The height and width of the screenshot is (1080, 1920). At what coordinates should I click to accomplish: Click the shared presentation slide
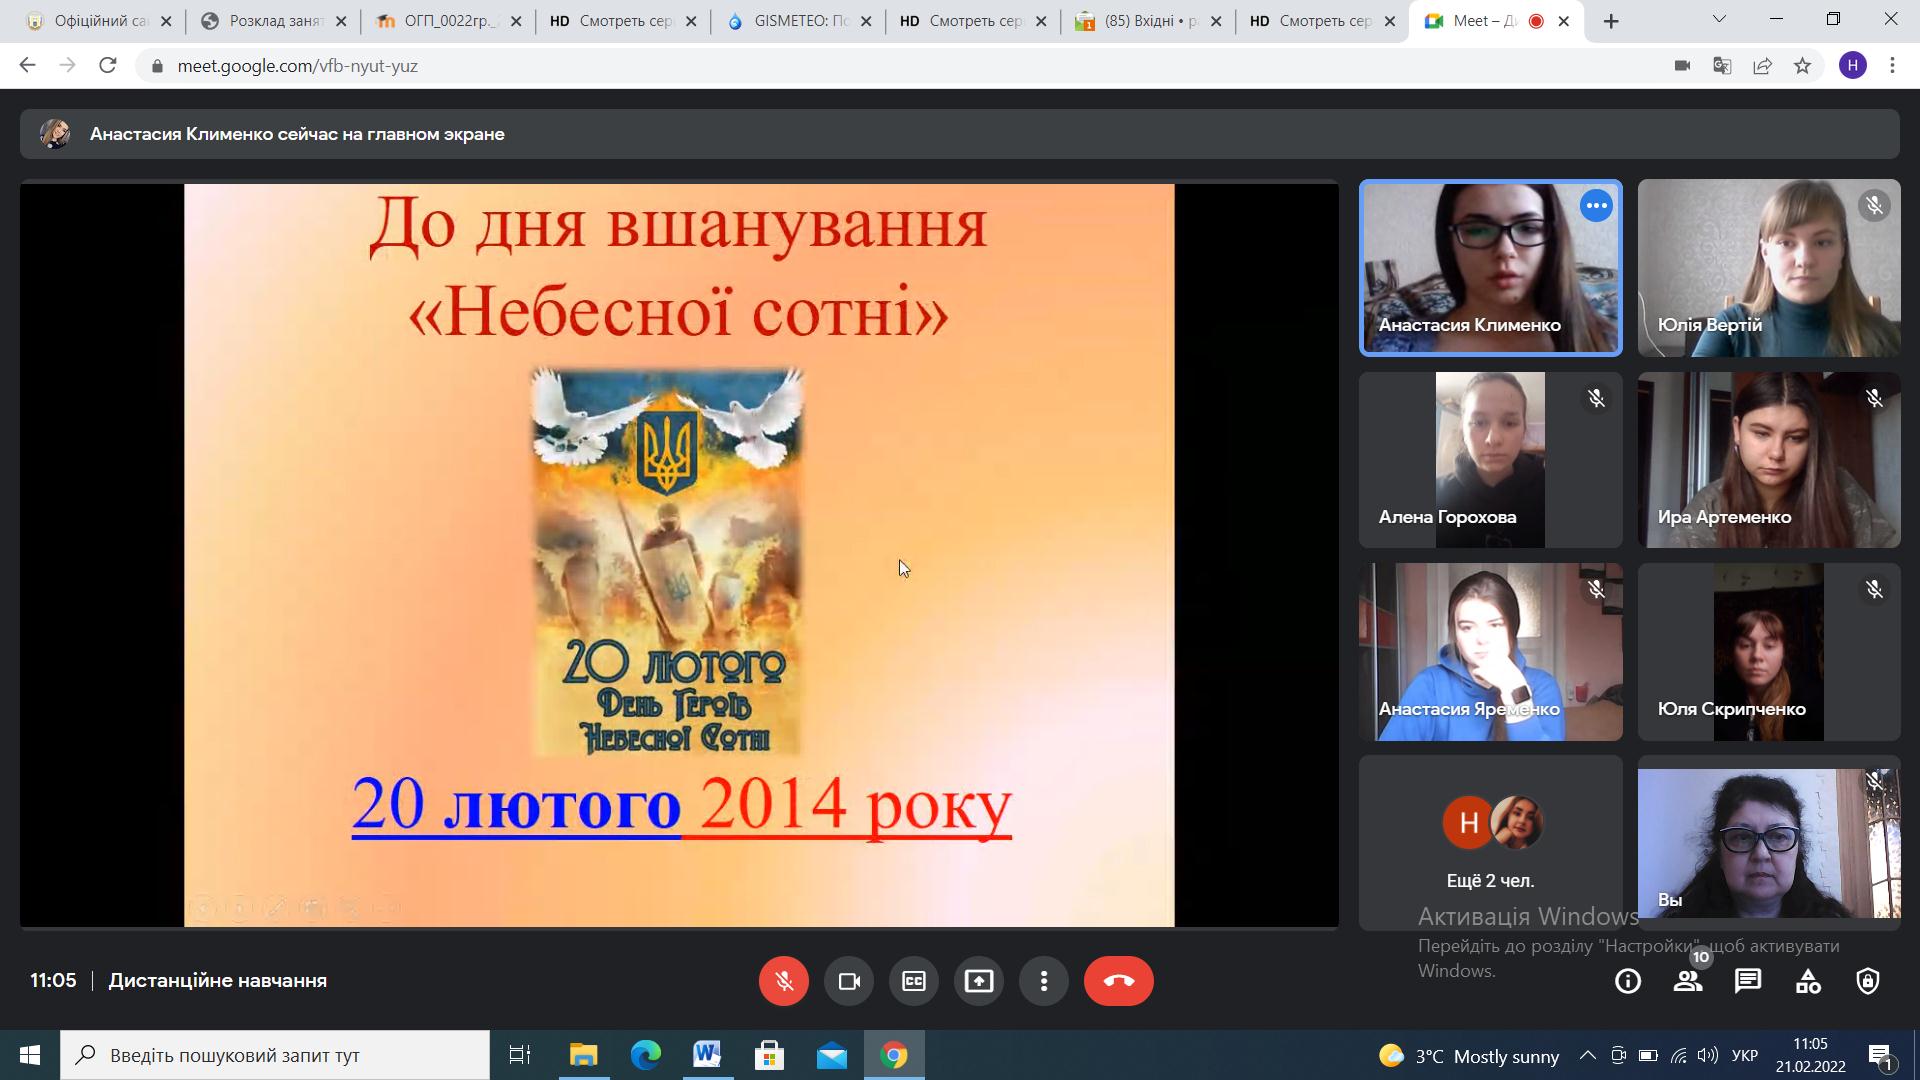pos(679,555)
